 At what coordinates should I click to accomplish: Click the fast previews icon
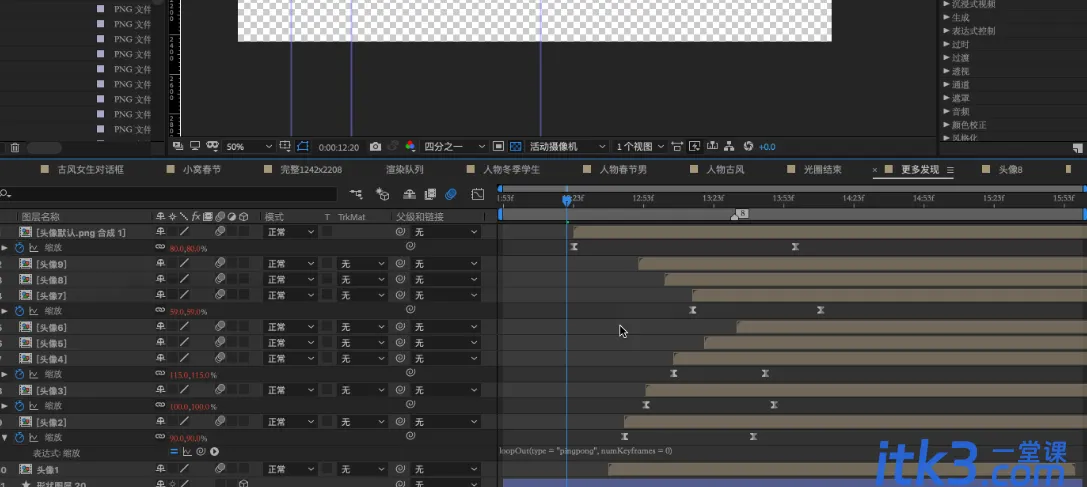tap(695, 146)
